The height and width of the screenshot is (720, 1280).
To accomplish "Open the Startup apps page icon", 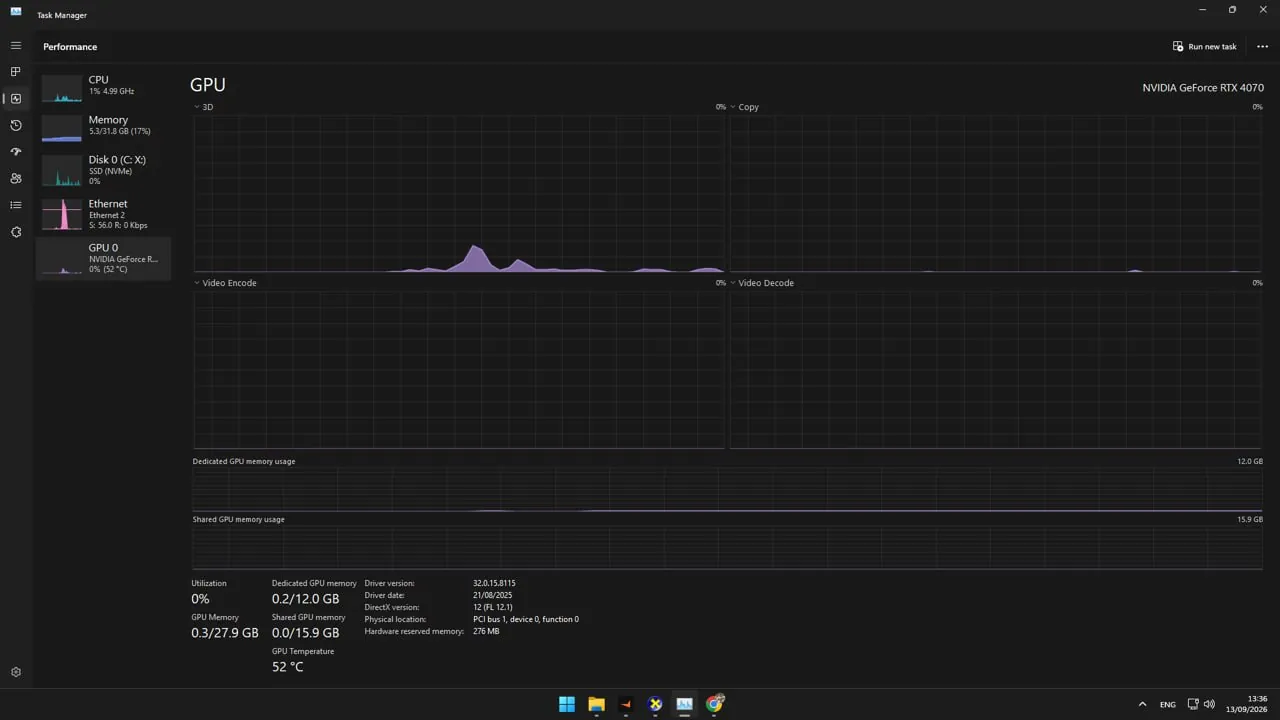I will click(16, 152).
